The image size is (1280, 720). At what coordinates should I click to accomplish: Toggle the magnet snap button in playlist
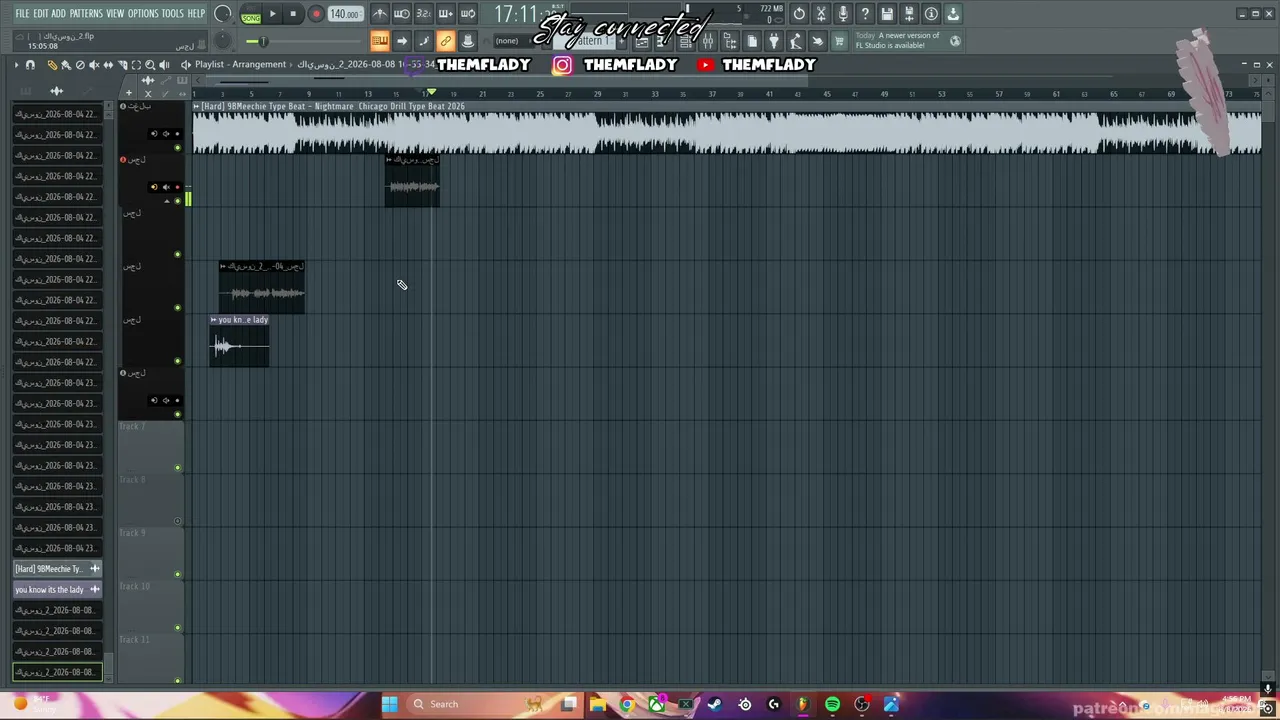(x=30, y=65)
